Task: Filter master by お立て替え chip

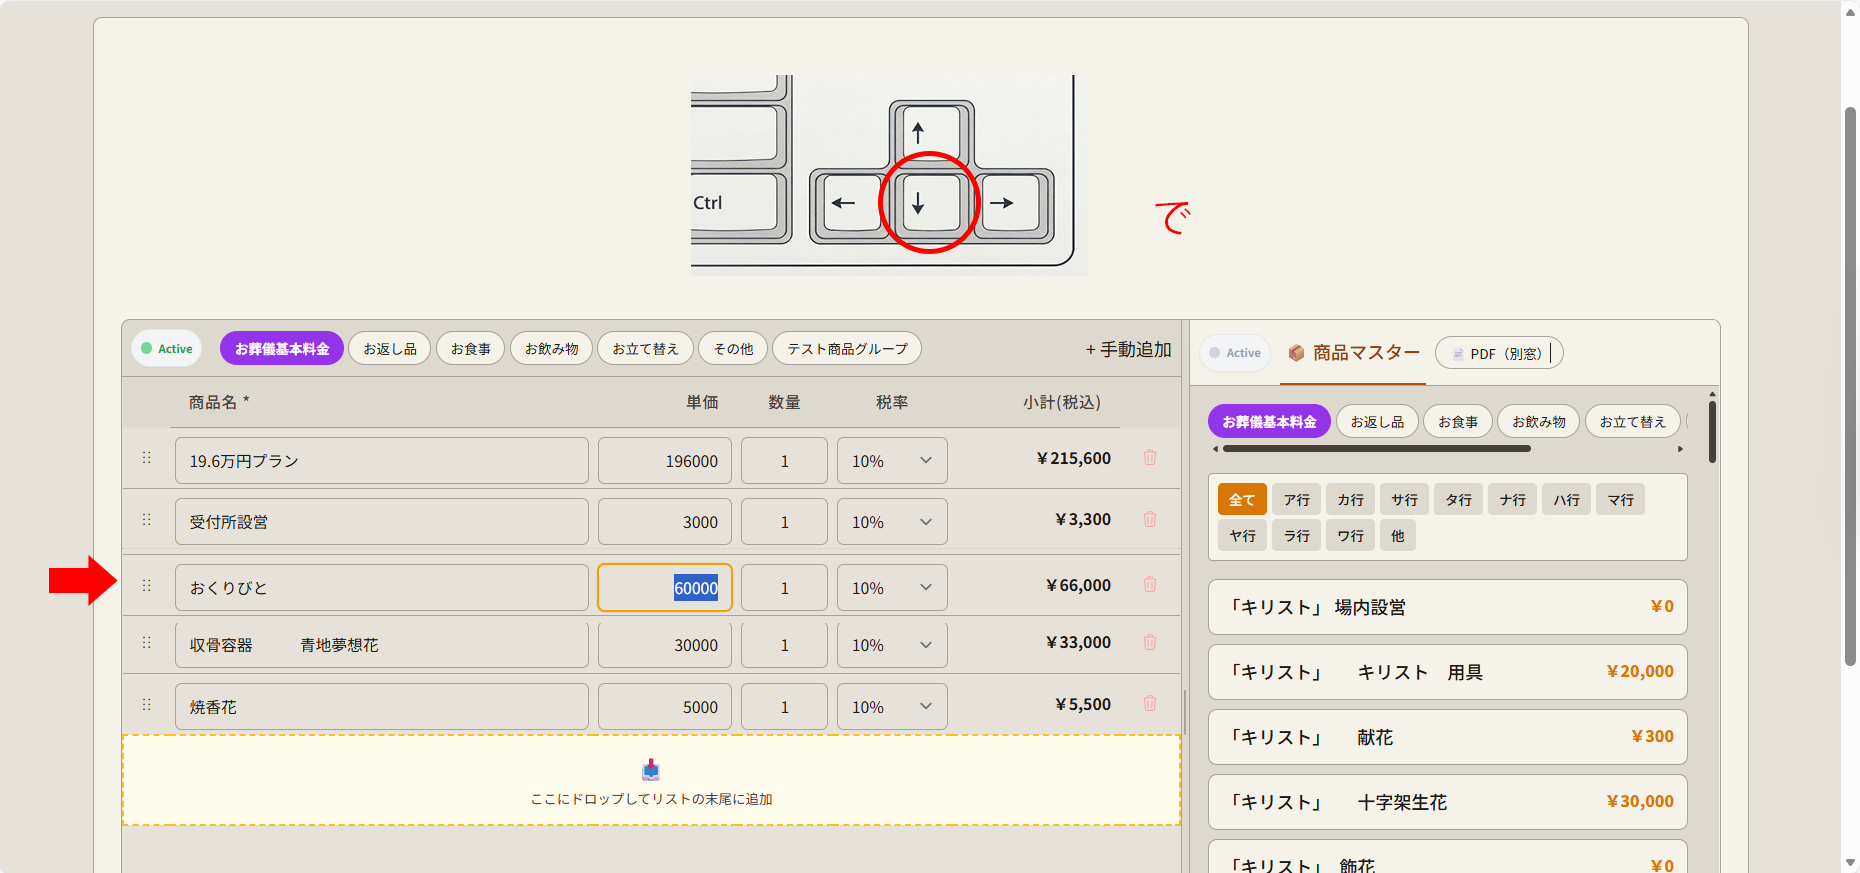Action: pyautogui.click(x=1633, y=422)
